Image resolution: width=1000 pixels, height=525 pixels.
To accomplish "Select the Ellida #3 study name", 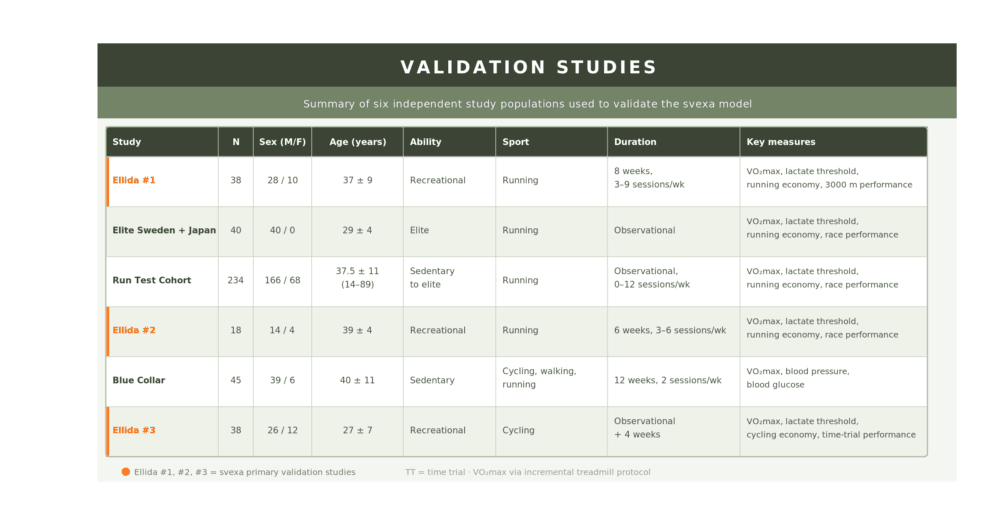I will tap(134, 430).
